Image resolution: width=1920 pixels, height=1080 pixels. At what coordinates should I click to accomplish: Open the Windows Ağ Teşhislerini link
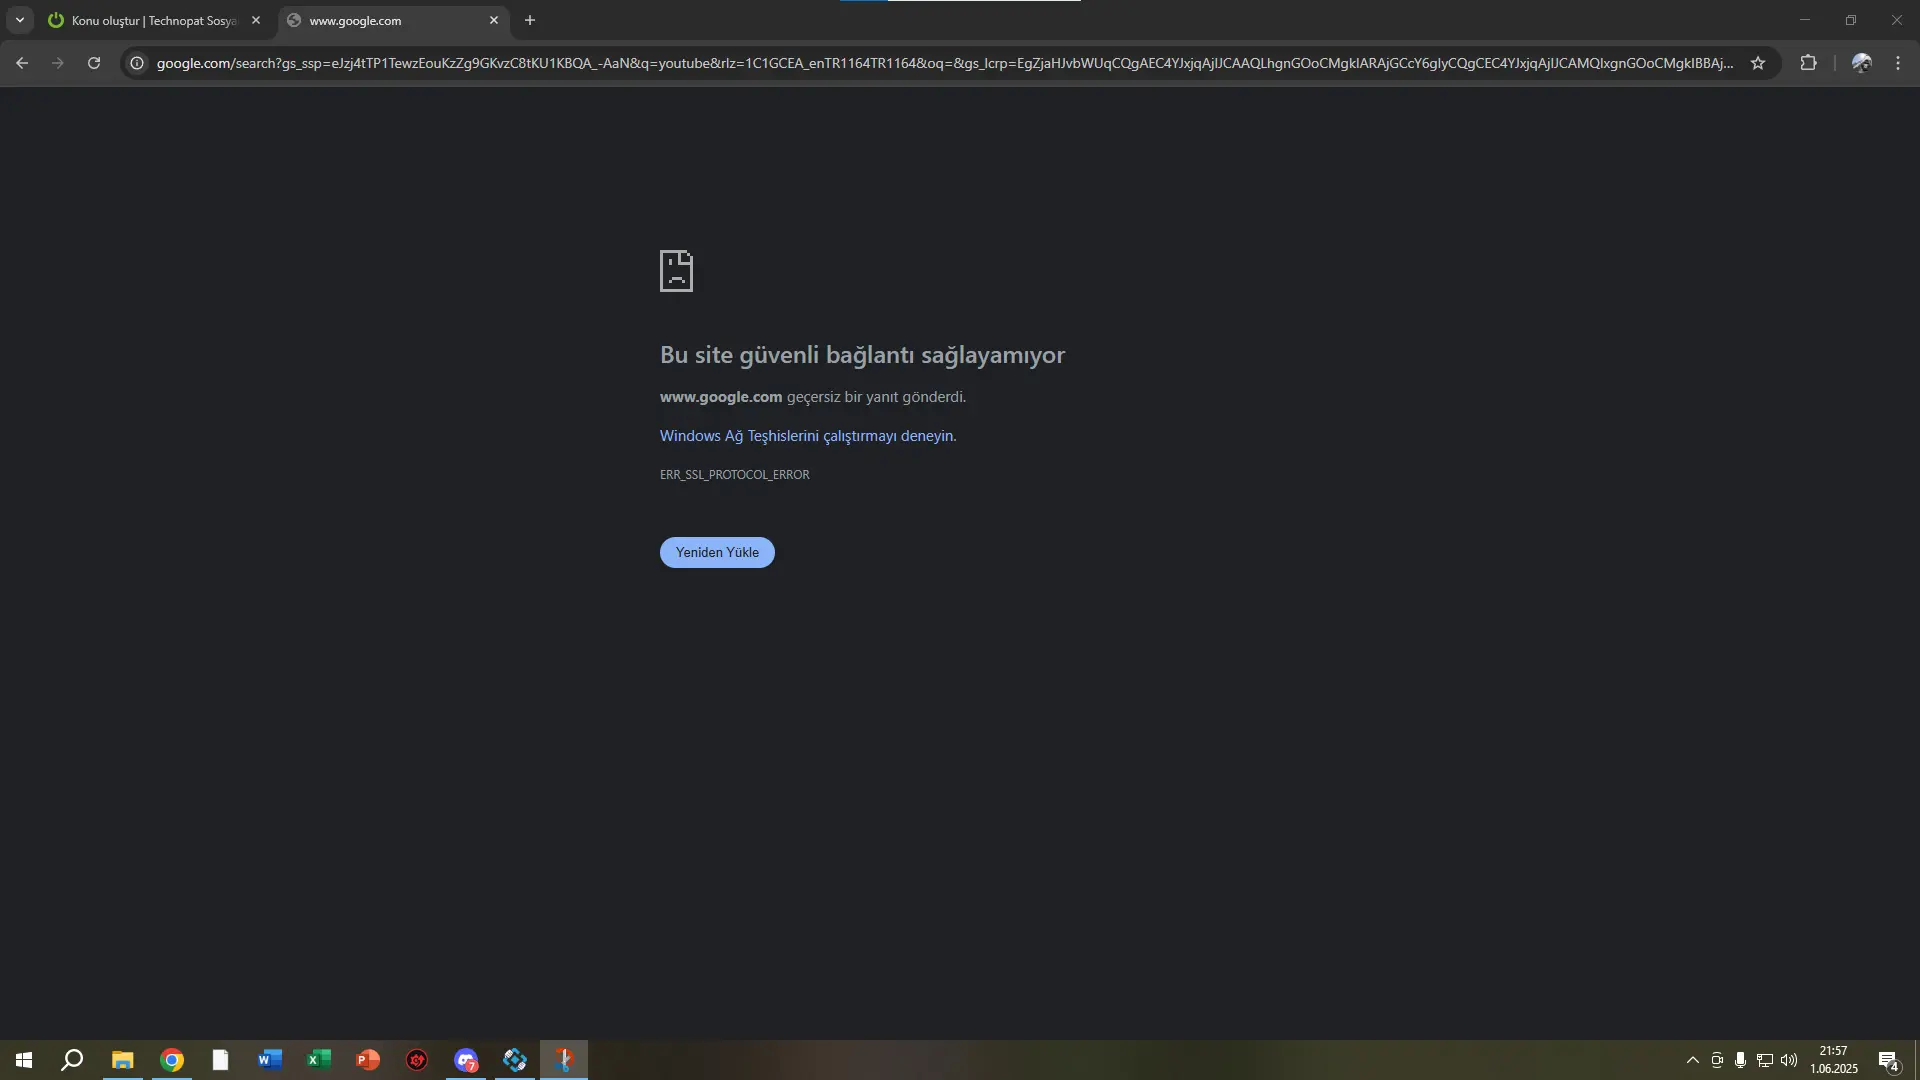pos(807,436)
